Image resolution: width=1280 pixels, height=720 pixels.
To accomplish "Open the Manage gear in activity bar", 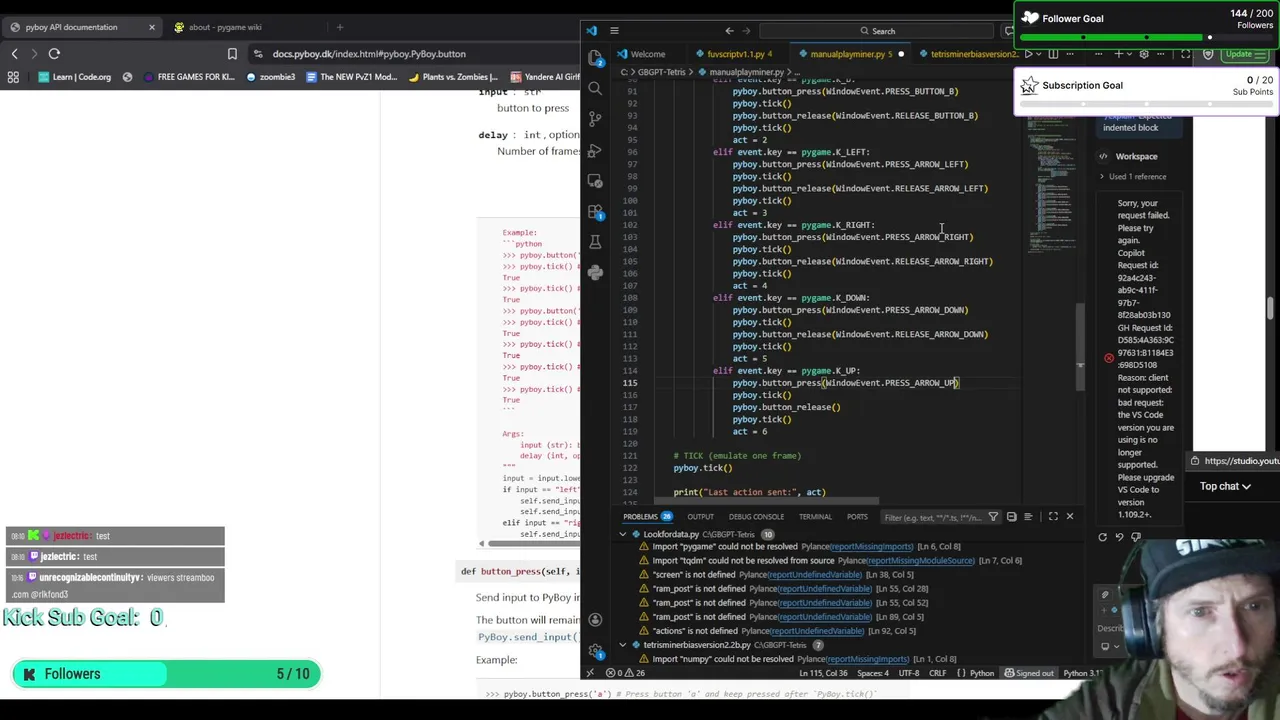I will (595, 651).
